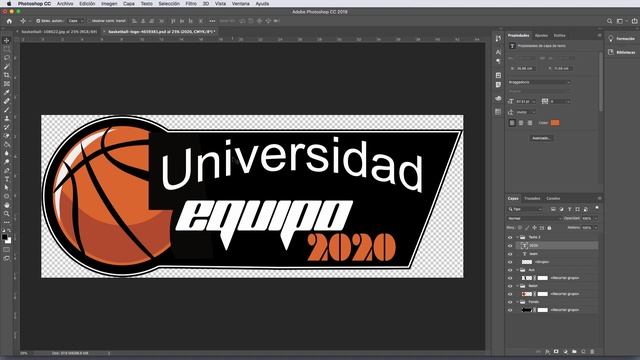The width and height of the screenshot is (640, 360).
Task: Click the delete layer trash icon
Action: coord(592,351)
